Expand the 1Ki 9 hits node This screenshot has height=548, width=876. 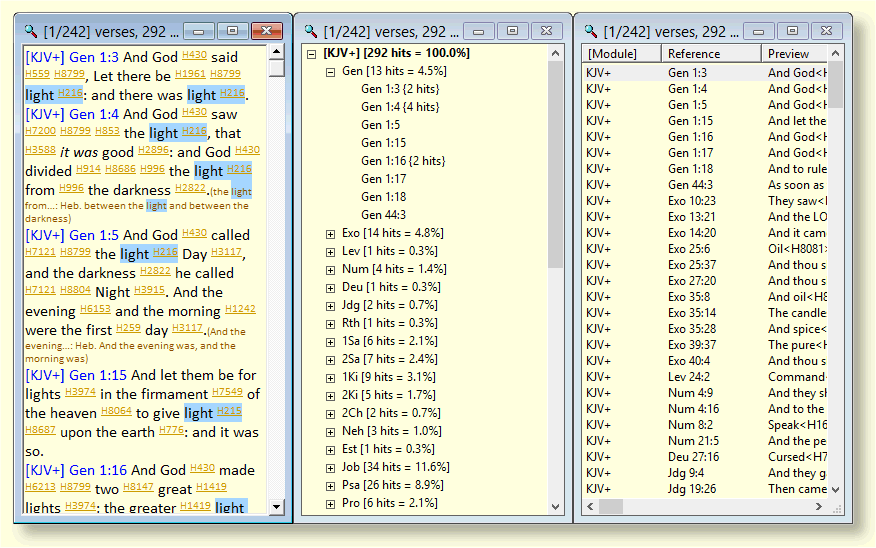click(330, 378)
